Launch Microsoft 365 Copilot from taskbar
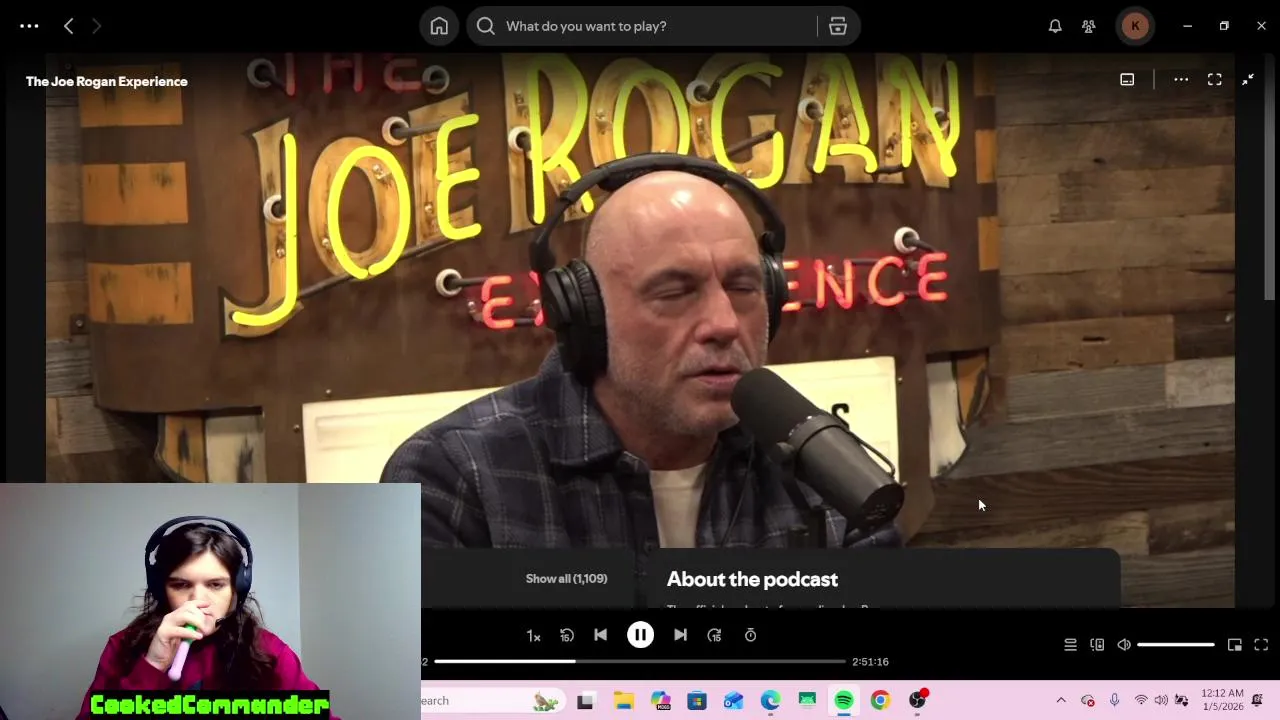Viewport: 1280px width, 720px height. click(660, 701)
